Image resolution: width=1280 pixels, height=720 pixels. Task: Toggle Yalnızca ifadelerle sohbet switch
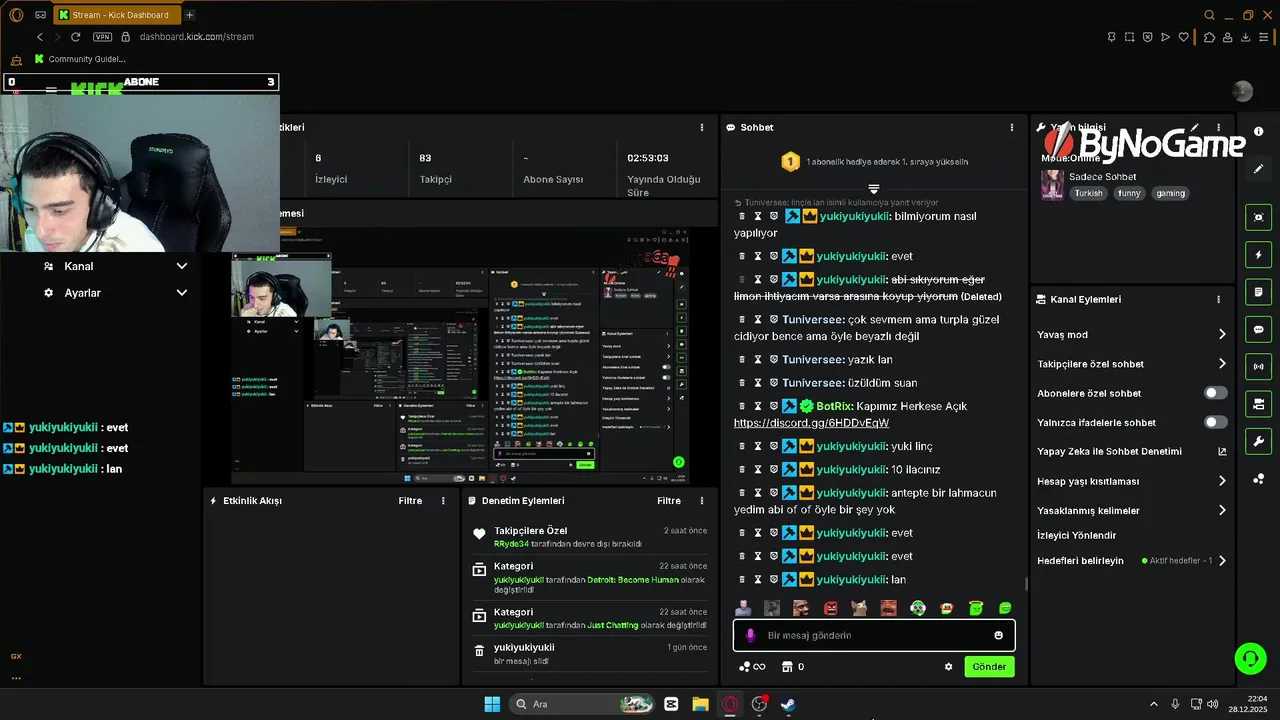tap(1215, 422)
